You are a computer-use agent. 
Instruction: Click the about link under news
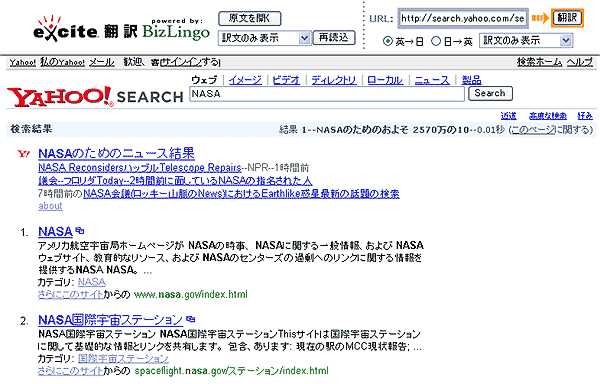coord(50,206)
